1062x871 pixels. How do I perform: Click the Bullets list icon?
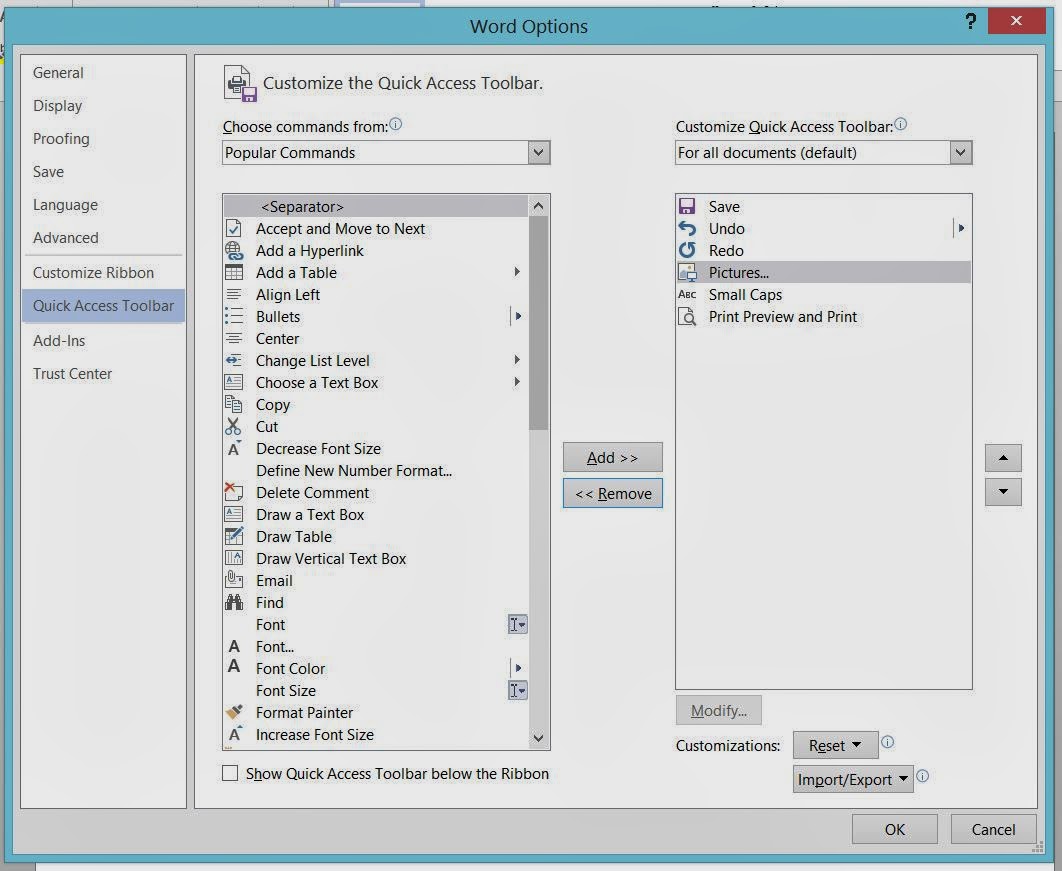pos(234,316)
